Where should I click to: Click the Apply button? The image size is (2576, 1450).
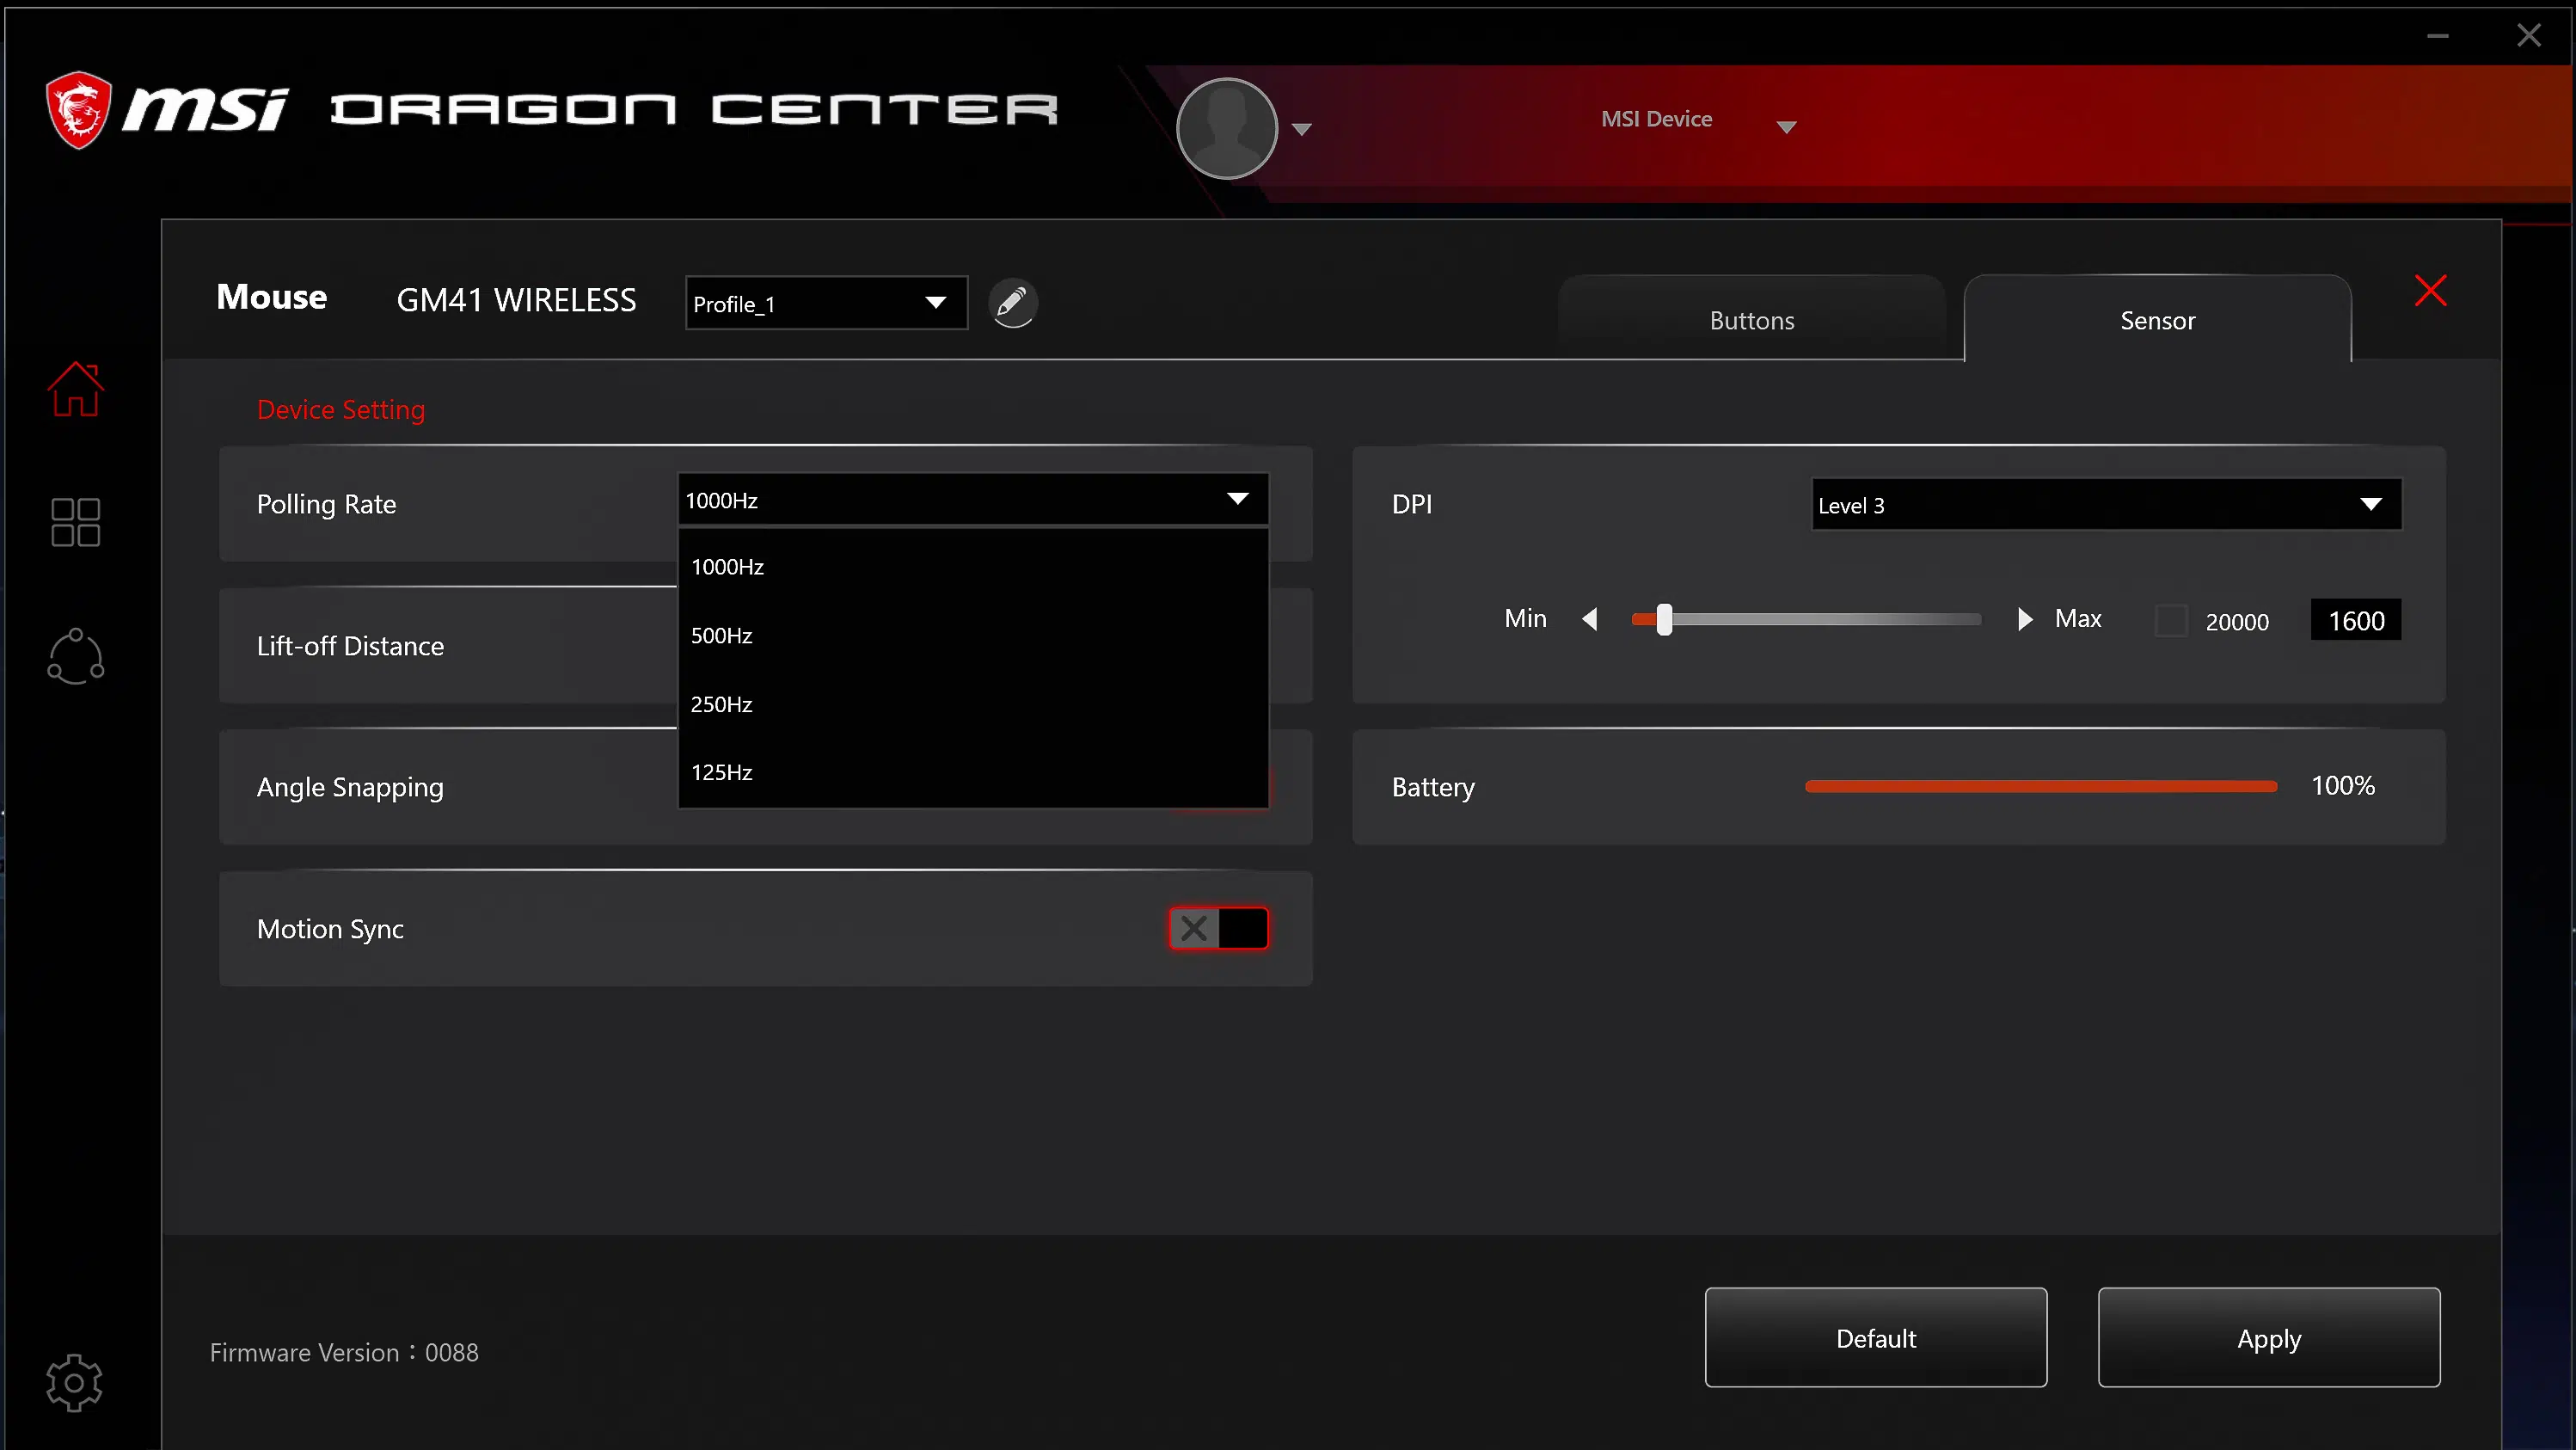2269,1338
